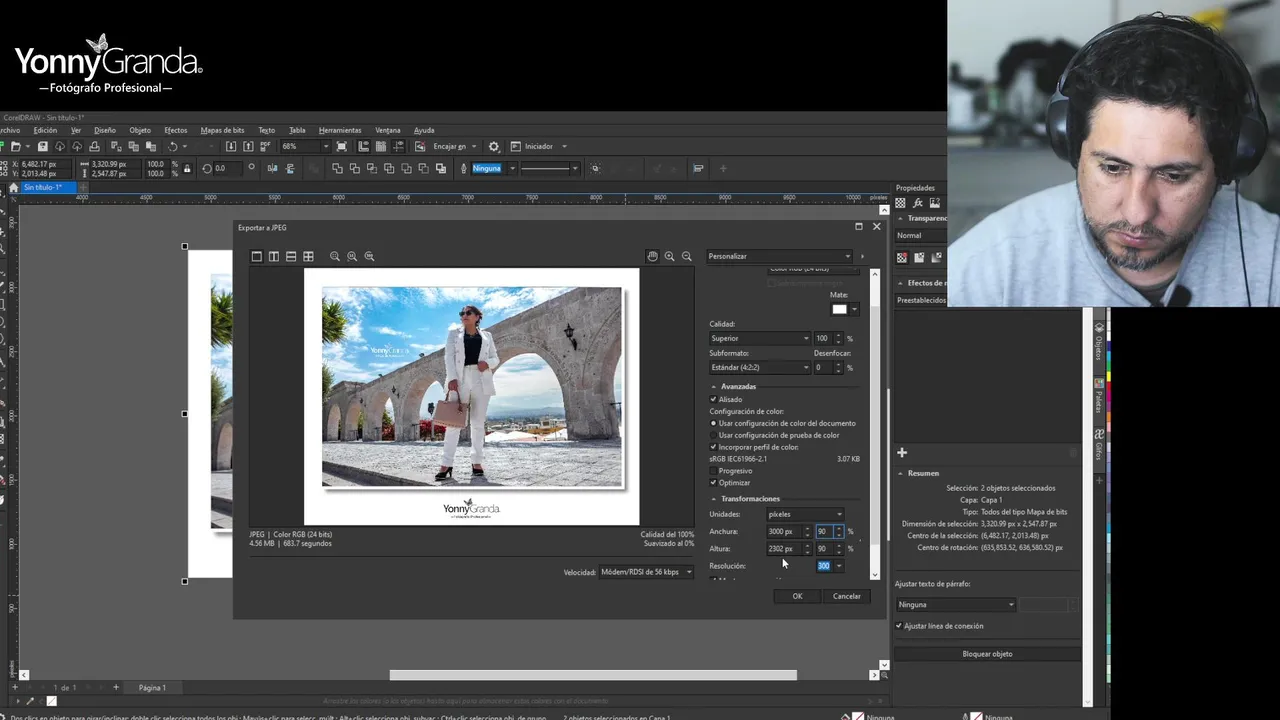1280x720 pixels.
Task: Open the Calidad Superior dropdown
Action: click(x=760, y=339)
